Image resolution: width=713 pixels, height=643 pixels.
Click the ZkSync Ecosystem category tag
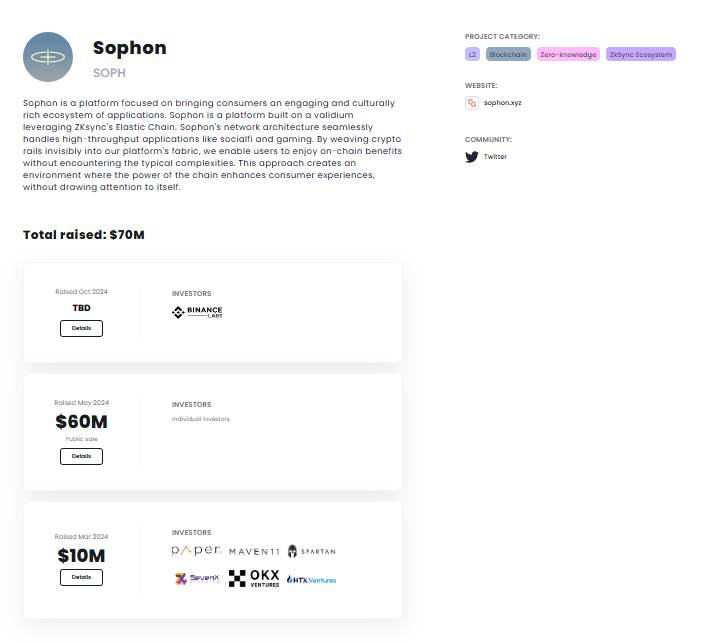[x=641, y=54]
